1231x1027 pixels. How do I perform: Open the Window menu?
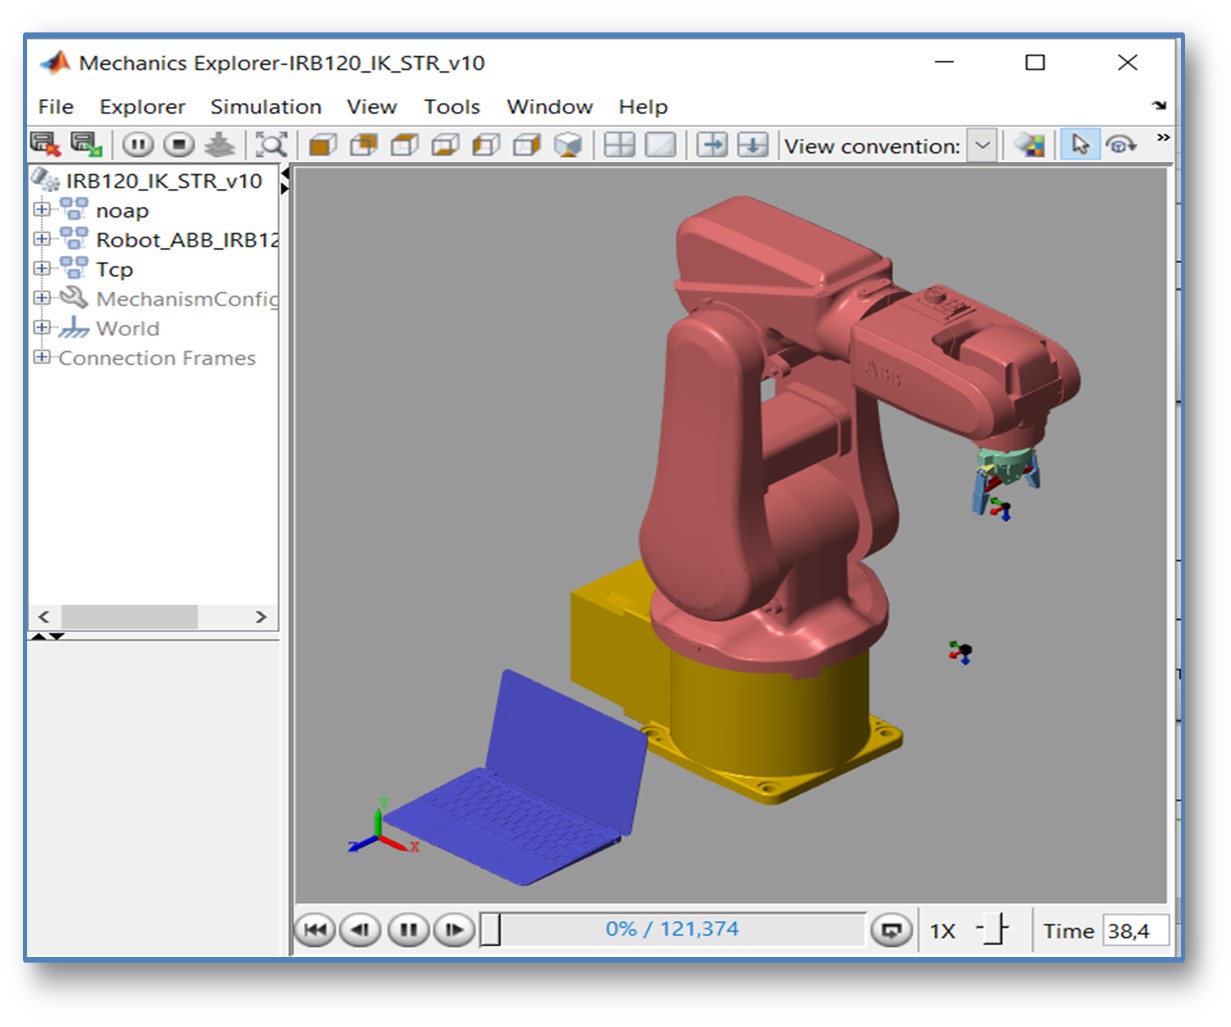point(550,107)
